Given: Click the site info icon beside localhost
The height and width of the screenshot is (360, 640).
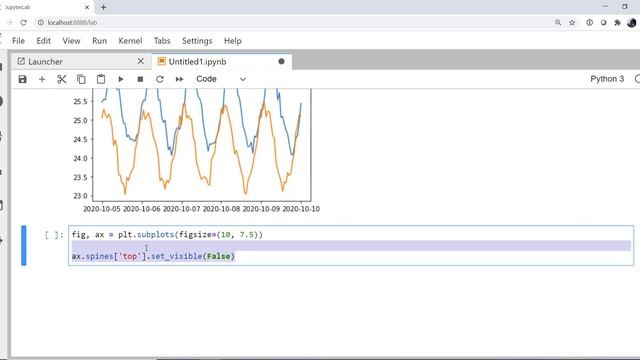Looking at the screenshot, I should tap(41, 22).
